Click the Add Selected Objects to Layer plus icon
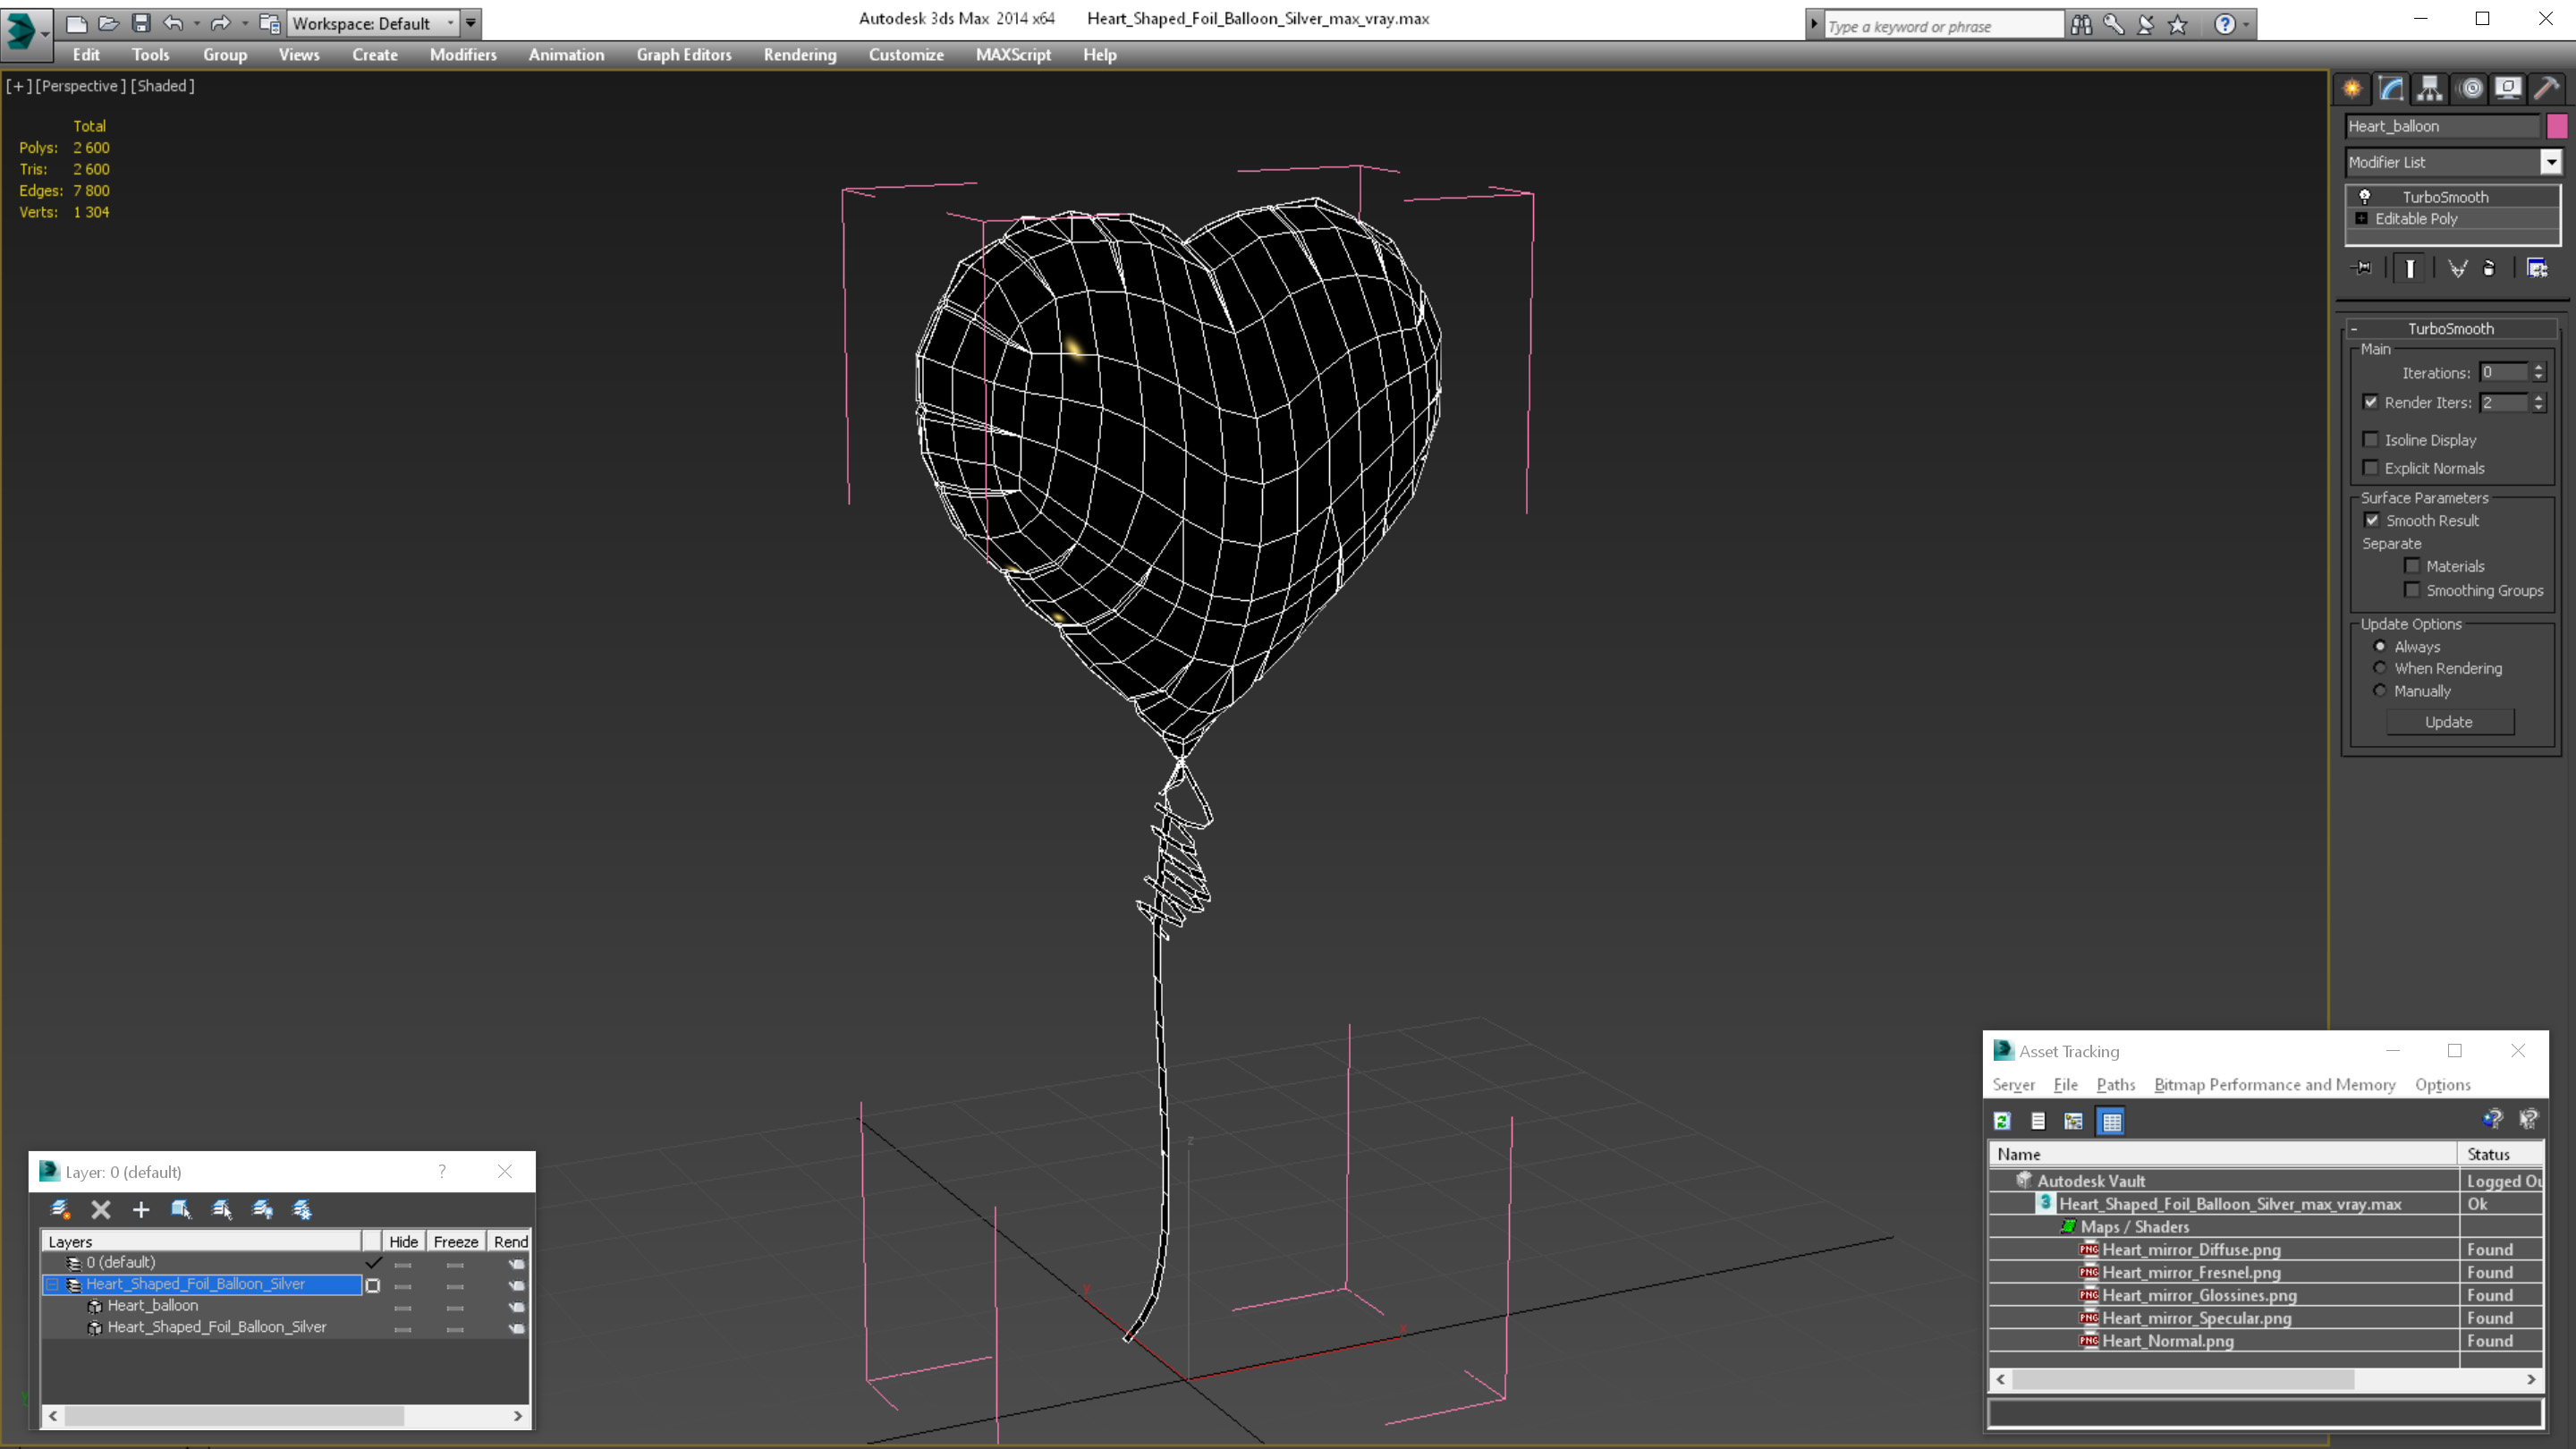2576x1449 pixels. [x=141, y=1210]
